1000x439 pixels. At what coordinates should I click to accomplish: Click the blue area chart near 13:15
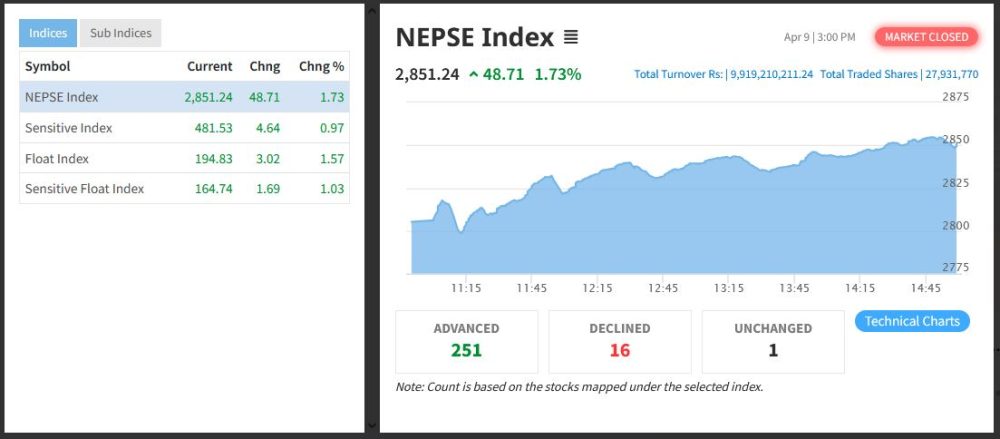[x=728, y=220]
